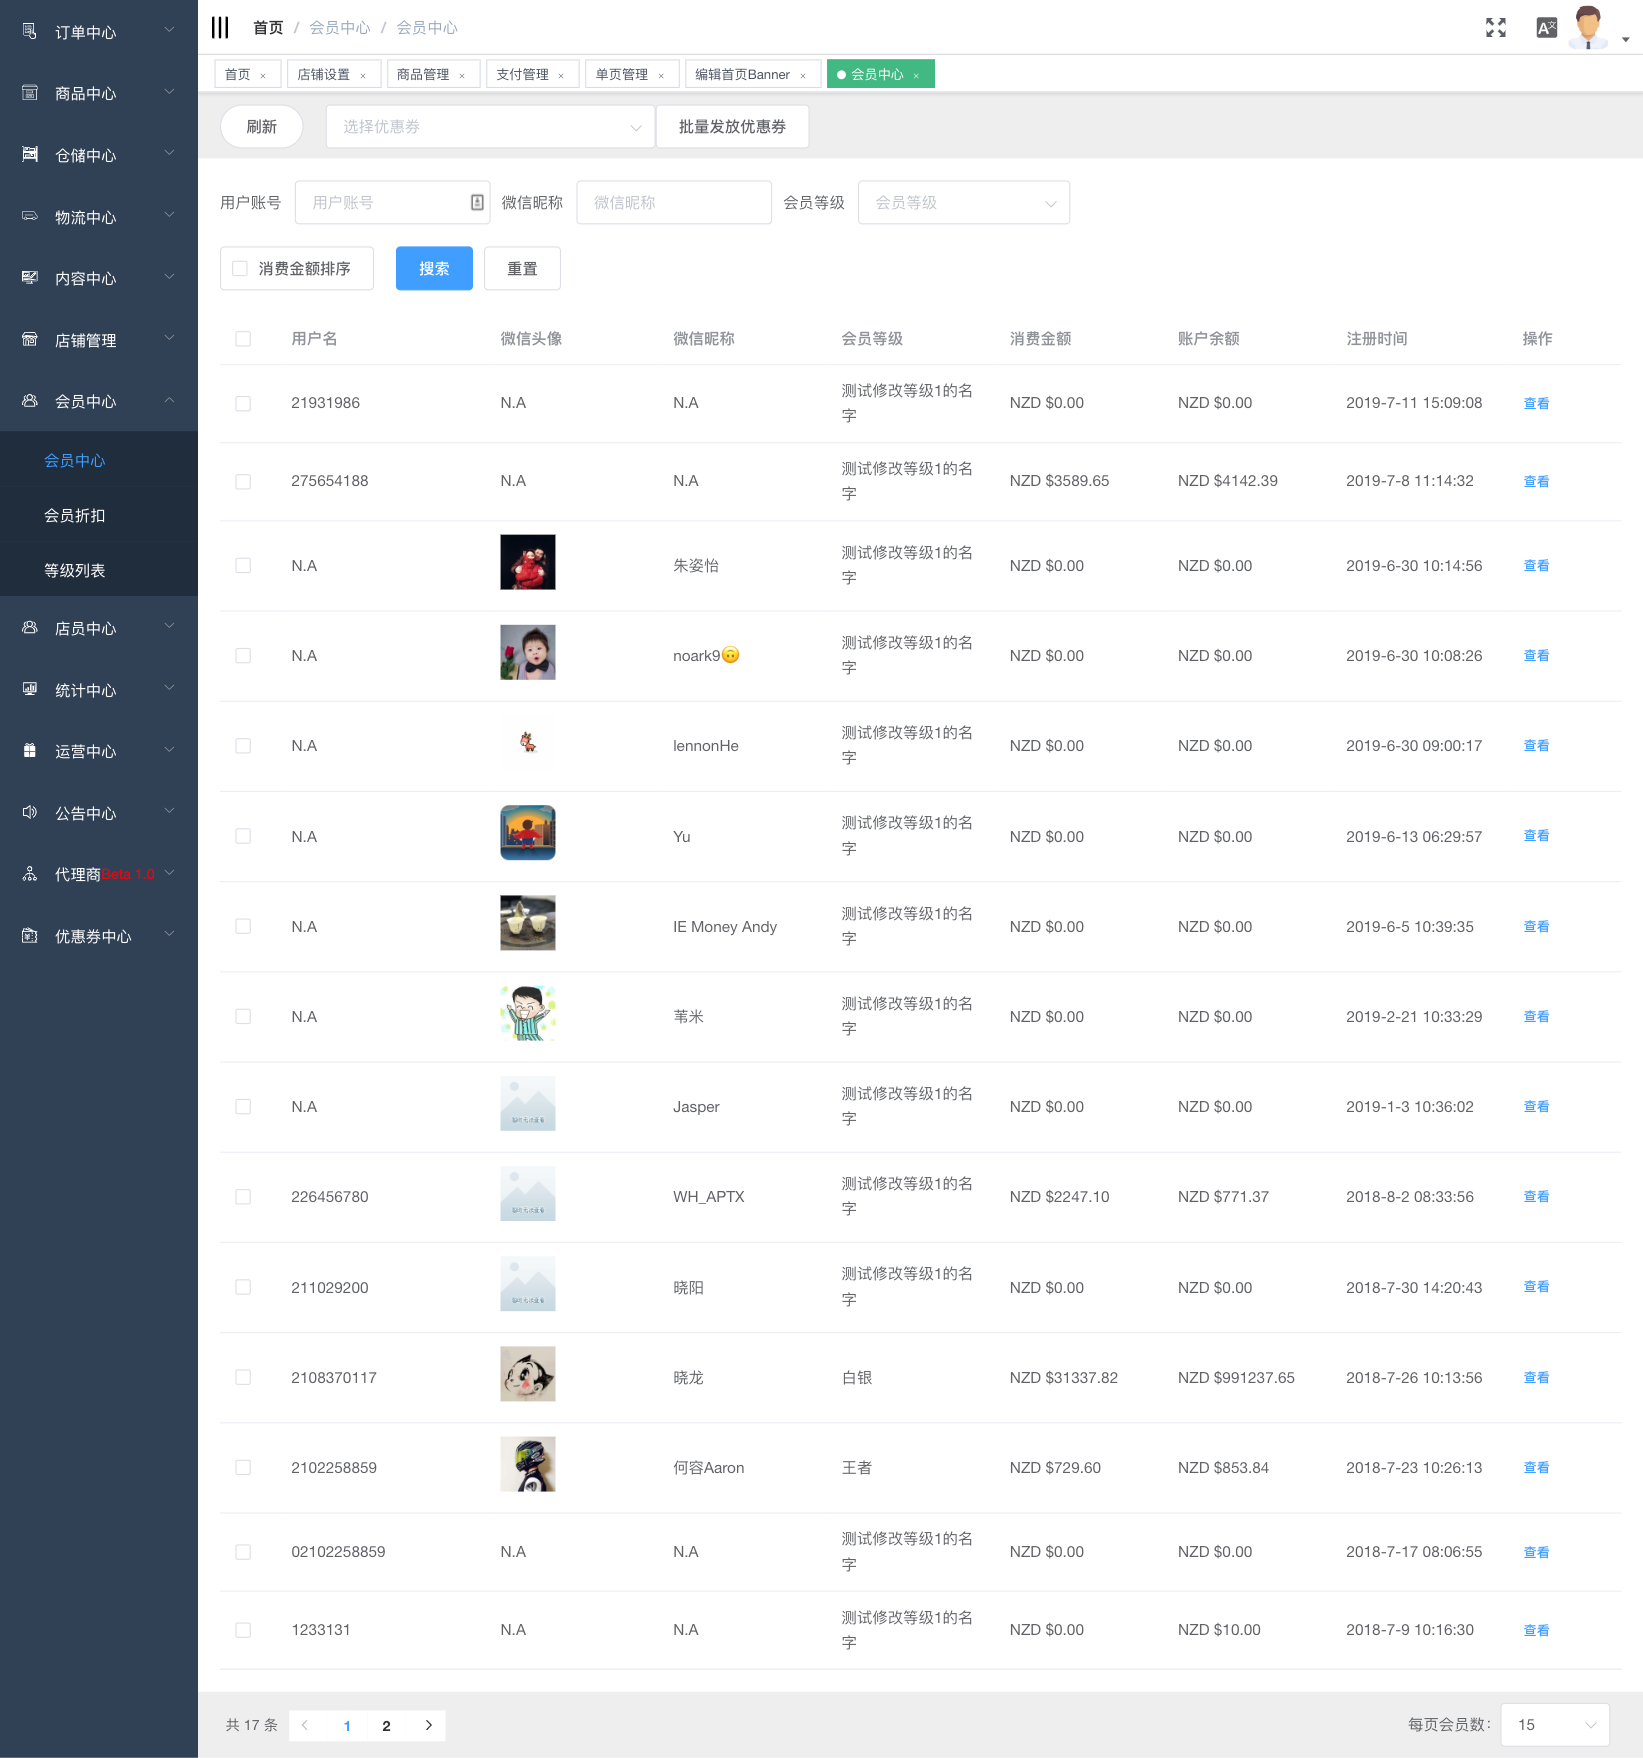This screenshot has height=1758, width=1643.
Task: Click the 统计中心 sidebar icon
Action: [30, 690]
